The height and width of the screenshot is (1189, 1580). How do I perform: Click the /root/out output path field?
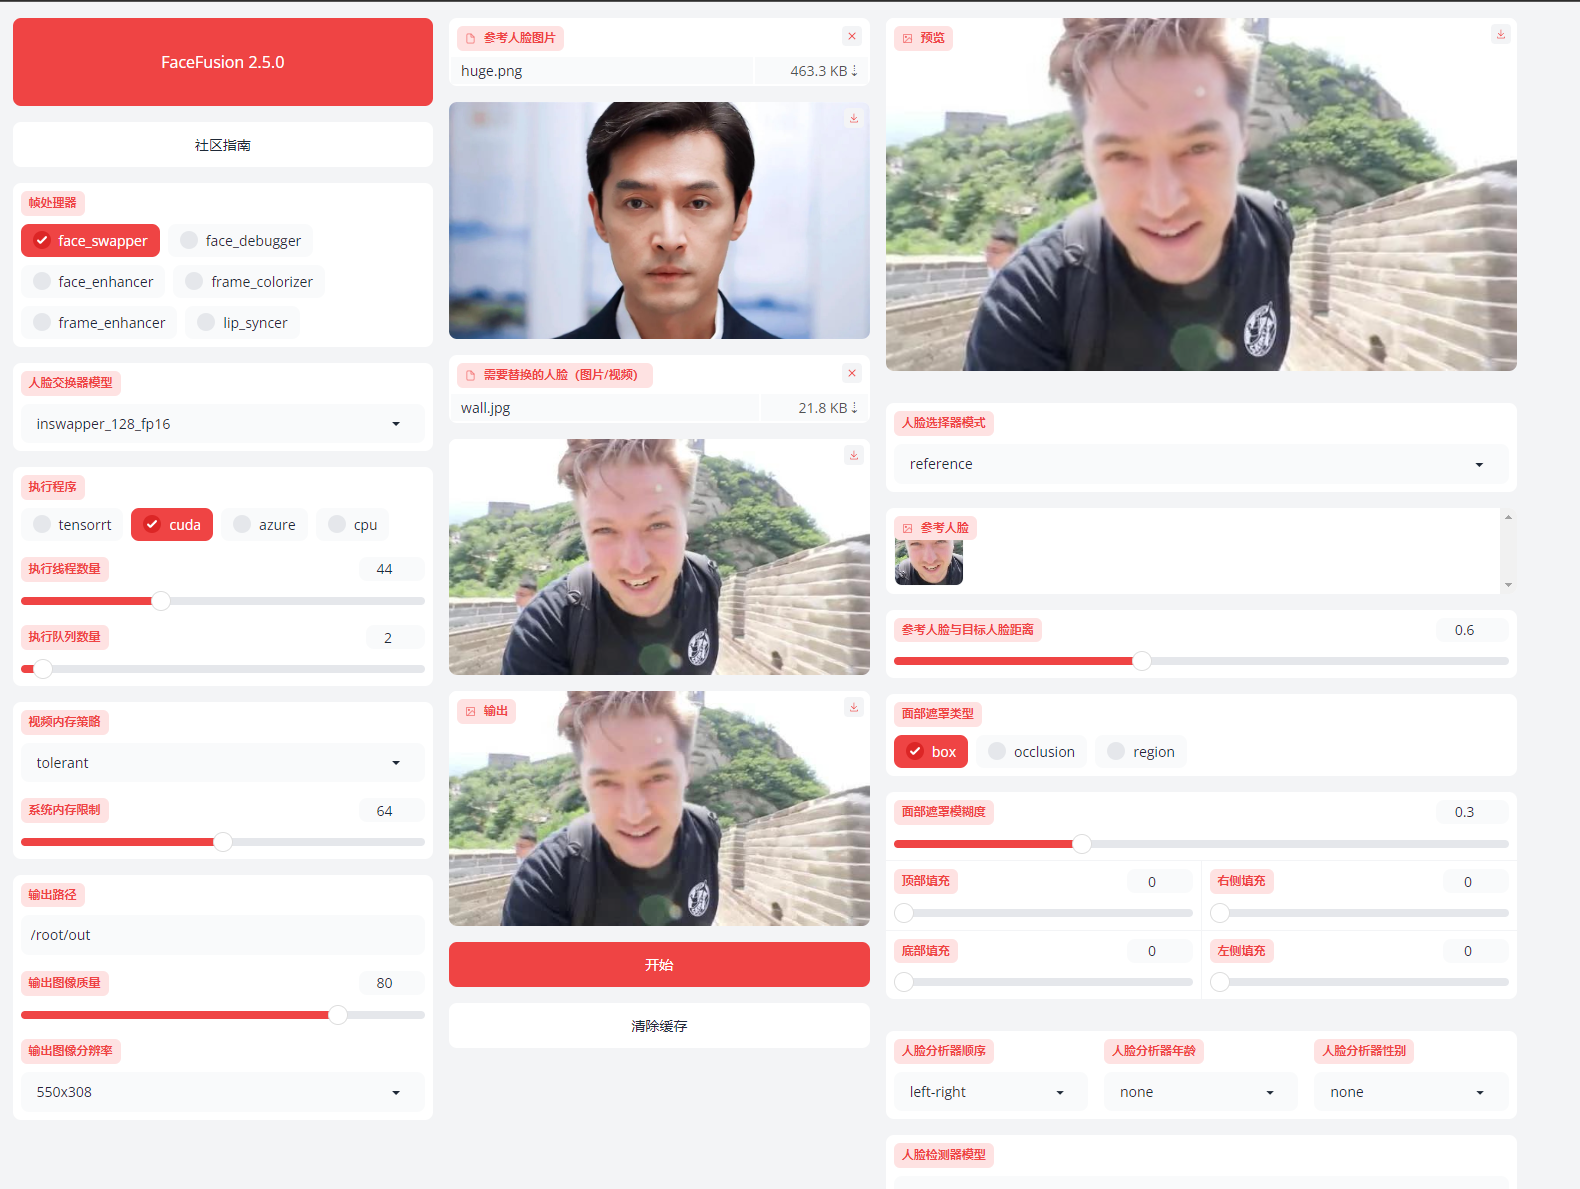[223, 935]
